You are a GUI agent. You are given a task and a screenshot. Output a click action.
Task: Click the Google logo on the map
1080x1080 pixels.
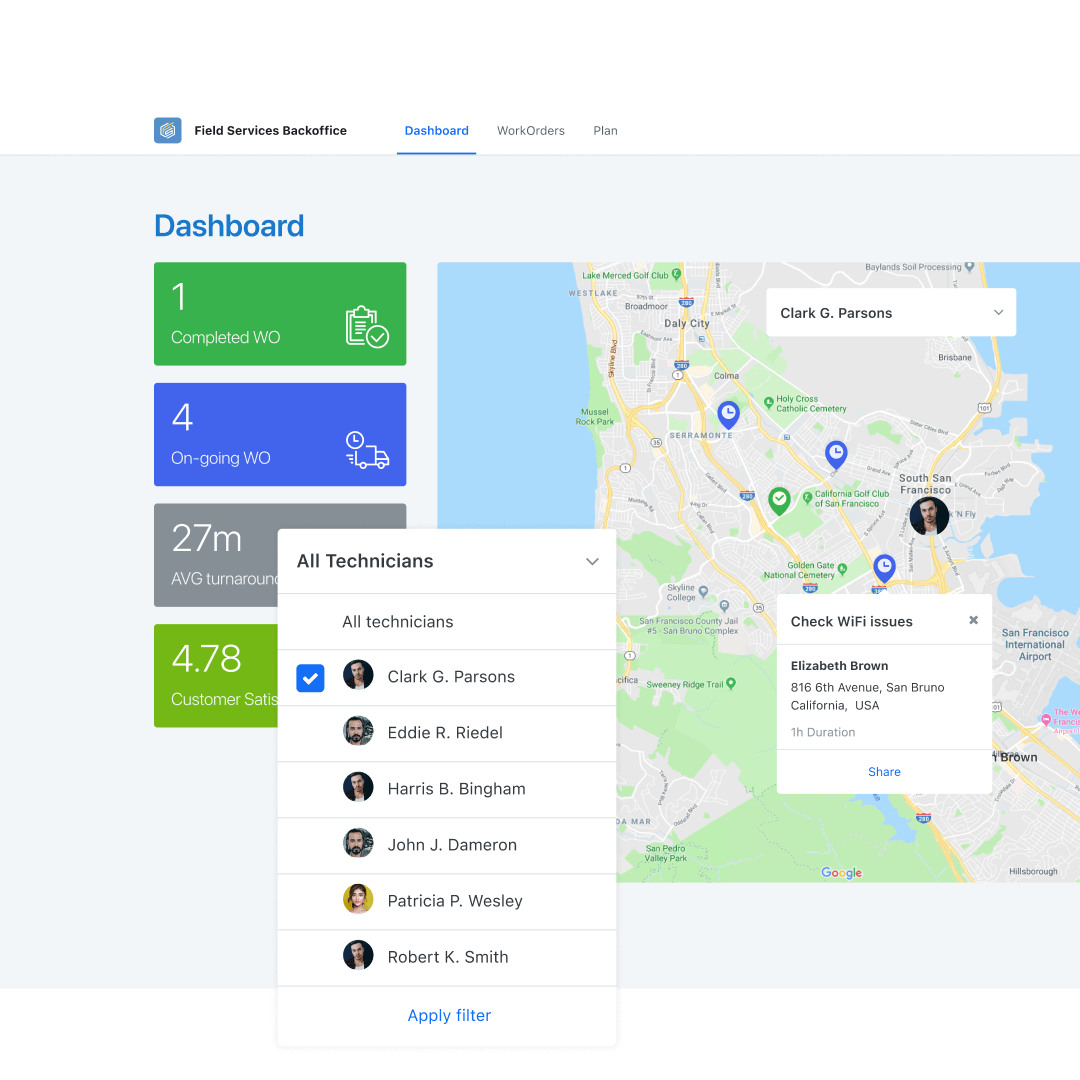point(841,872)
